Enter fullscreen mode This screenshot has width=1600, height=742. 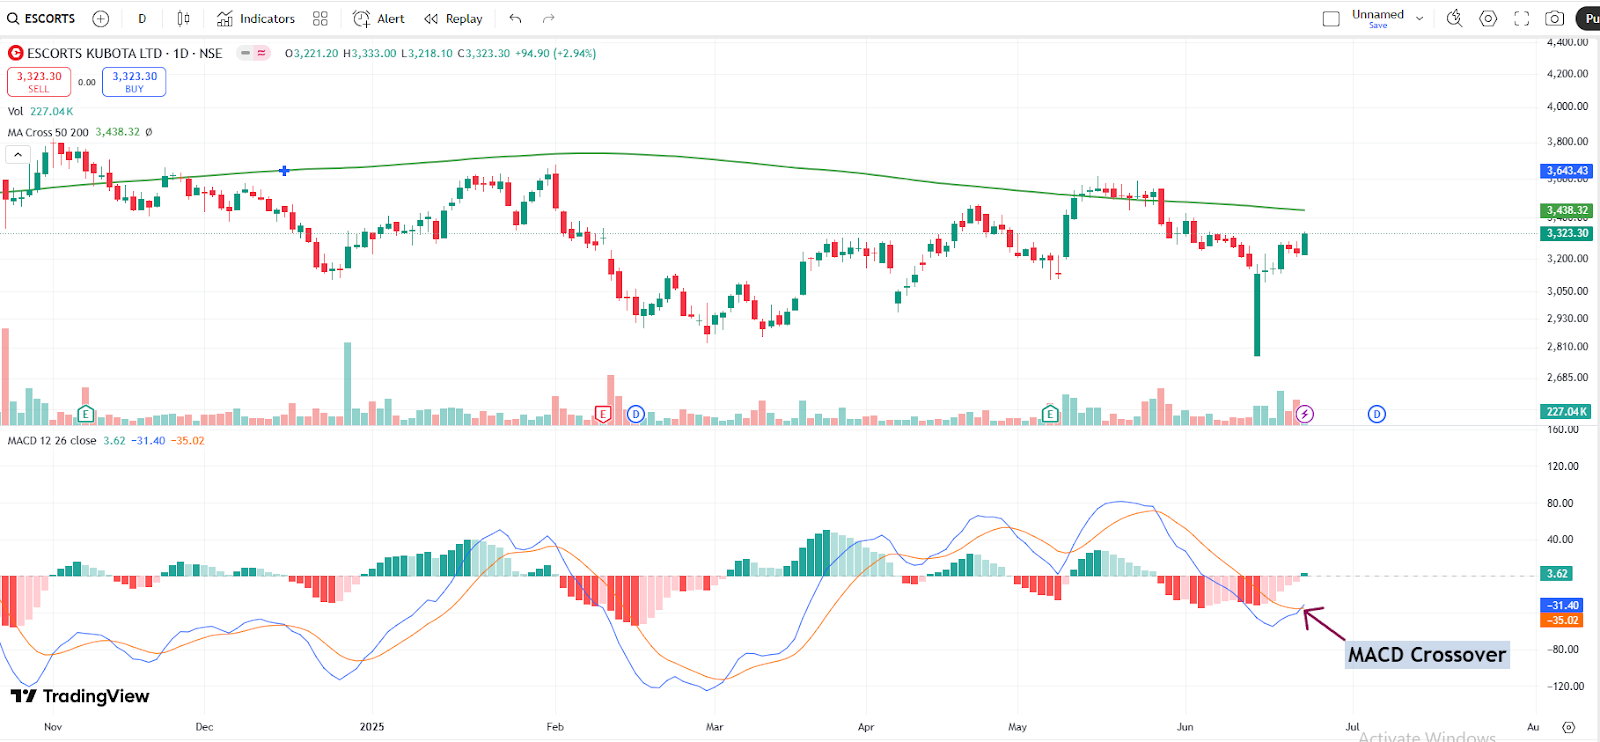(x=1522, y=18)
